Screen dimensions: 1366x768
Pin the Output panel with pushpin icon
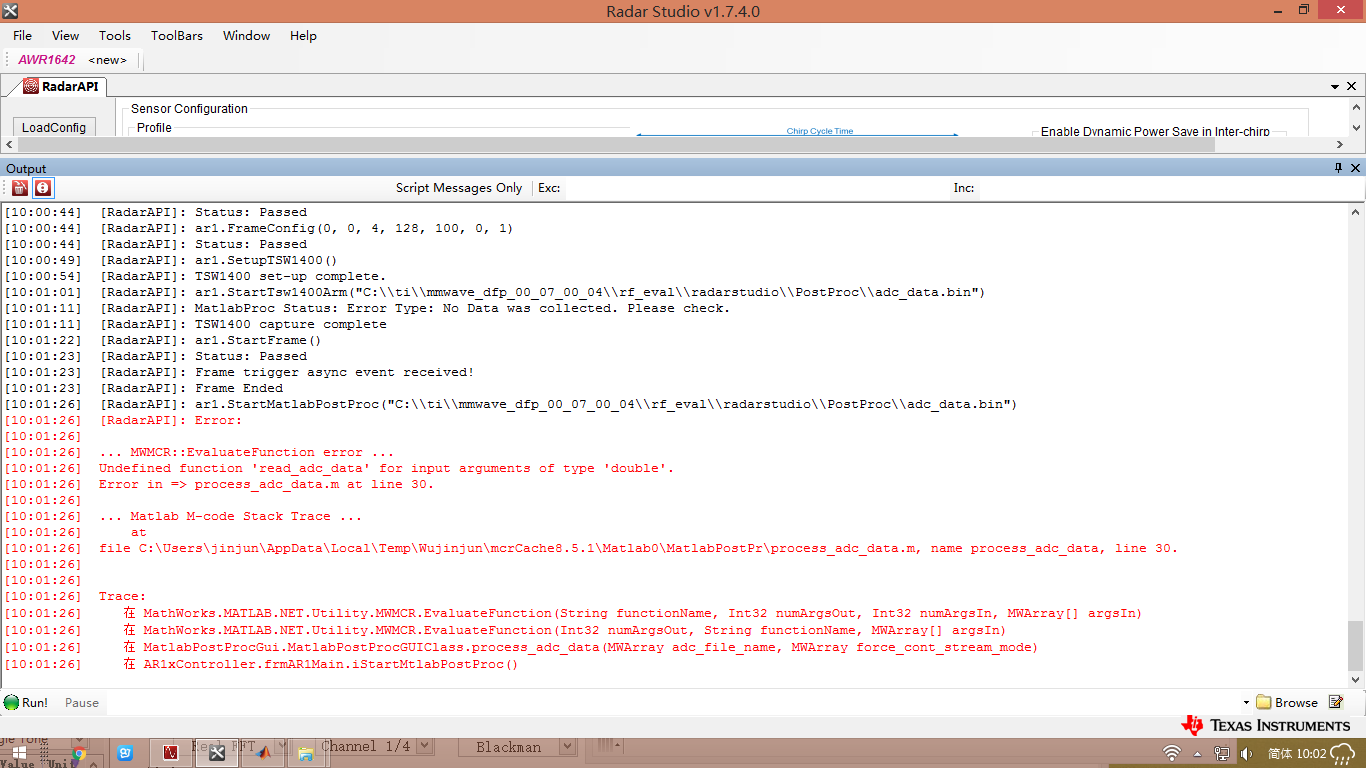(1338, 168)
